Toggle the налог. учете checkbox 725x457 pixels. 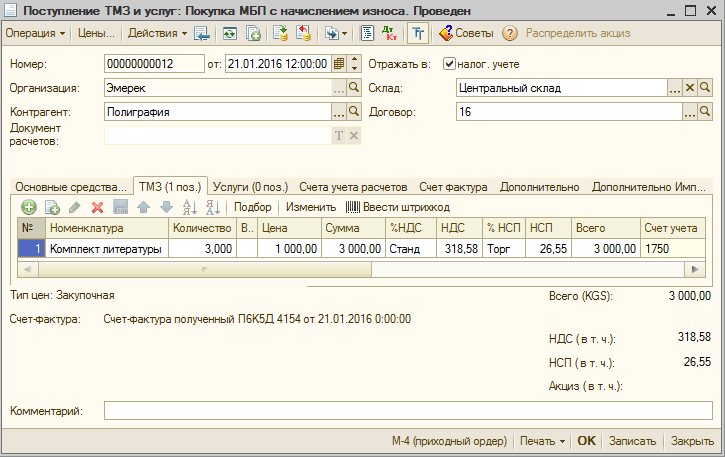click(x=449, y=64)
